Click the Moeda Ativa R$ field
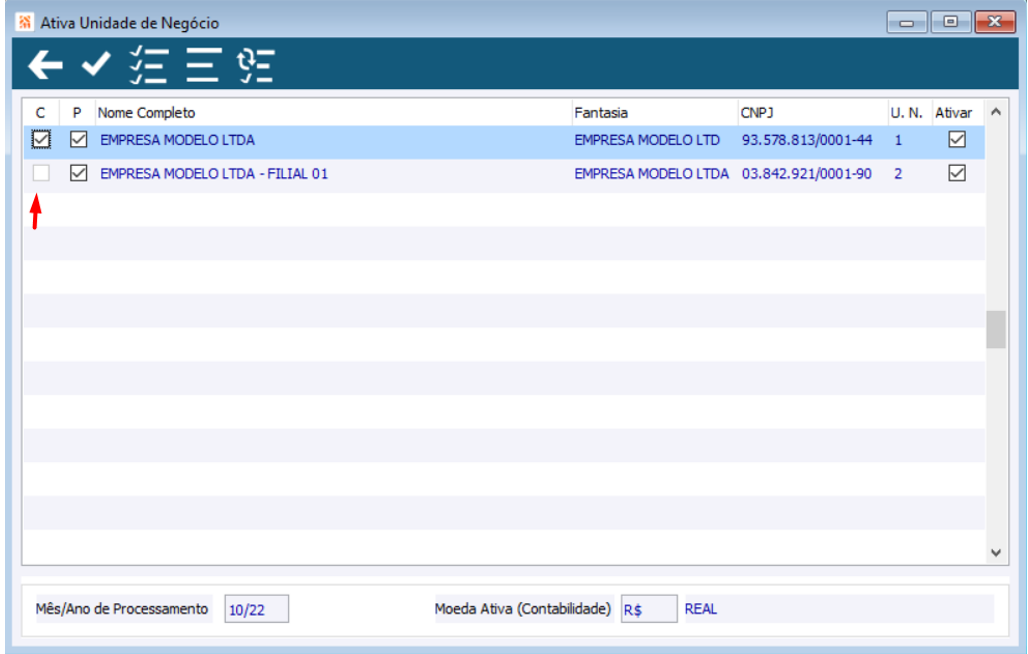Image resolution: width=1028 pixels, height=654 pixels. (649, 609)
